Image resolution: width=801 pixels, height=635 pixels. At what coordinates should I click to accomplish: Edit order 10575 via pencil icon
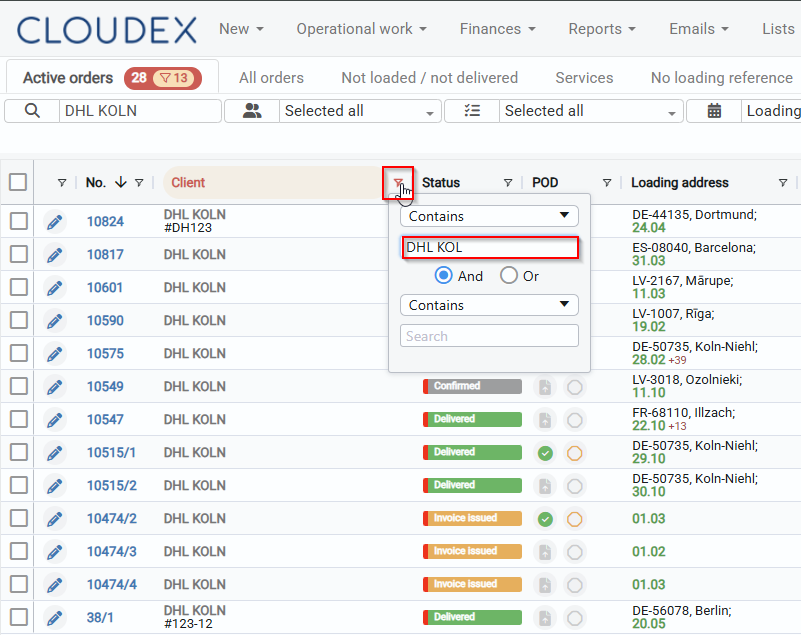point(55,354)
